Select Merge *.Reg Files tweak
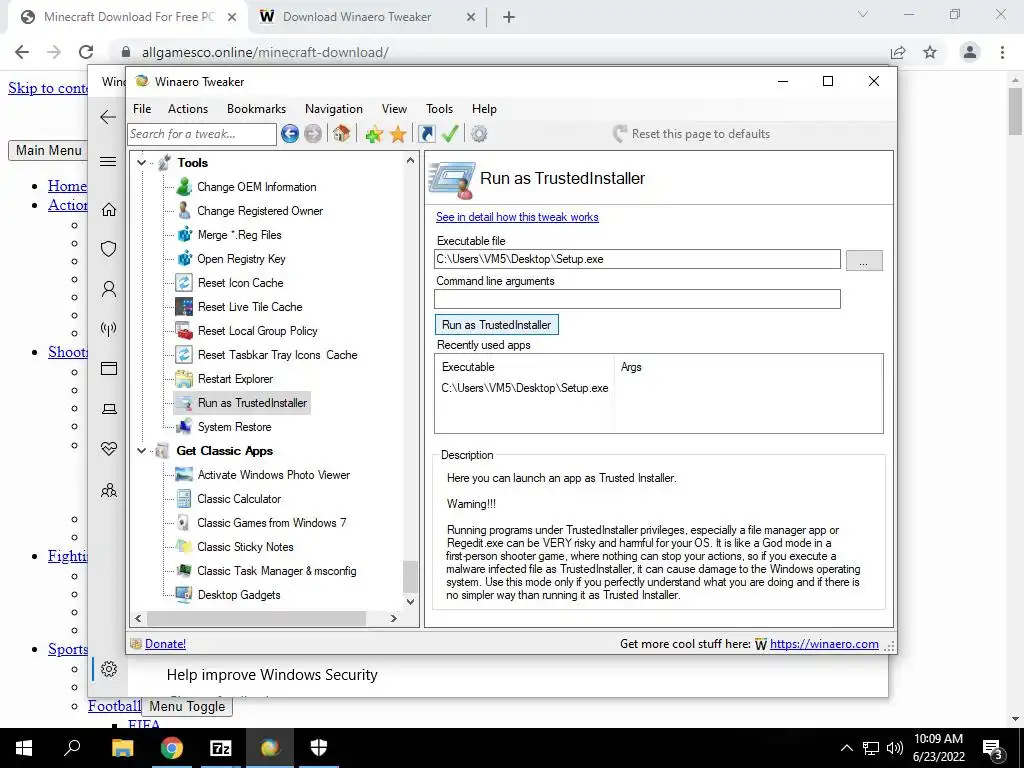The image size is (1024, 768). click(x=240, y=235)
